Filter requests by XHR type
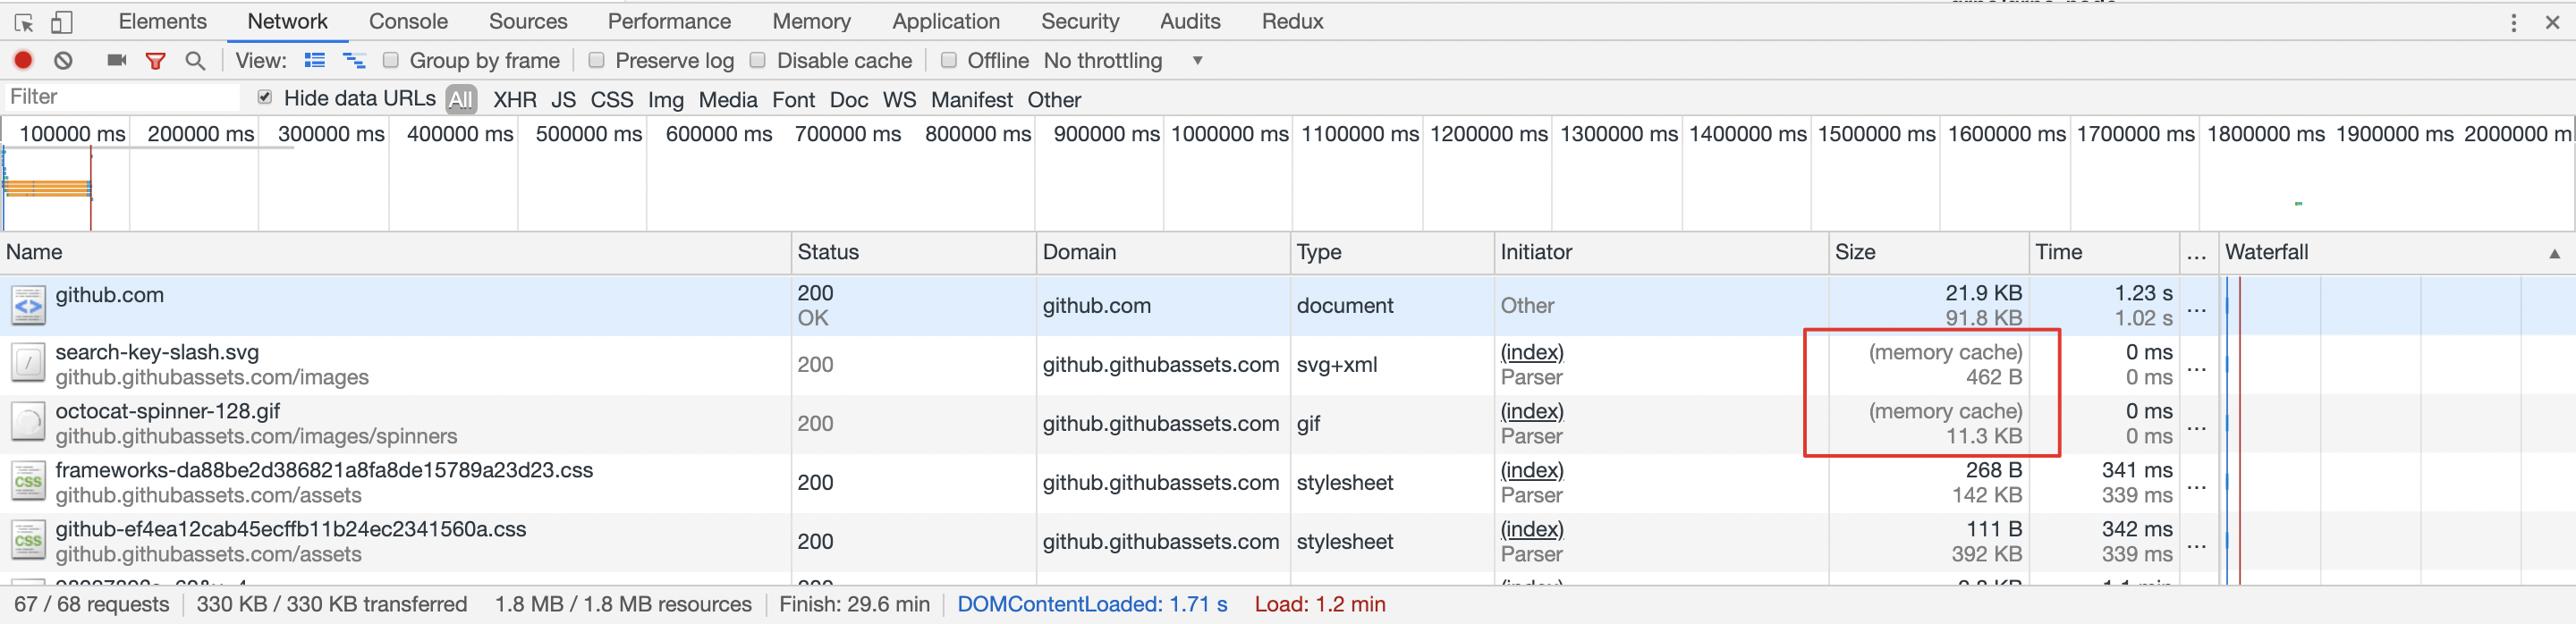 (x=514, y=100)
